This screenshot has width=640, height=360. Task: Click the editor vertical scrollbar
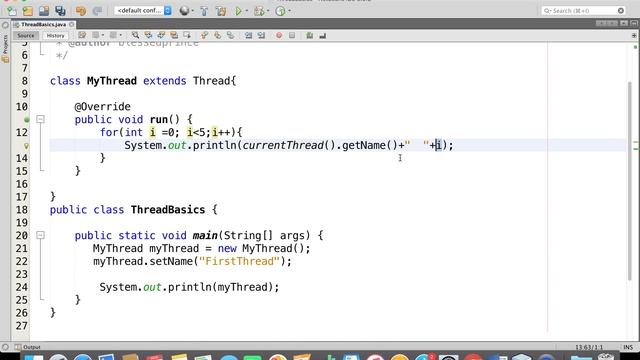tap(630, 181)
